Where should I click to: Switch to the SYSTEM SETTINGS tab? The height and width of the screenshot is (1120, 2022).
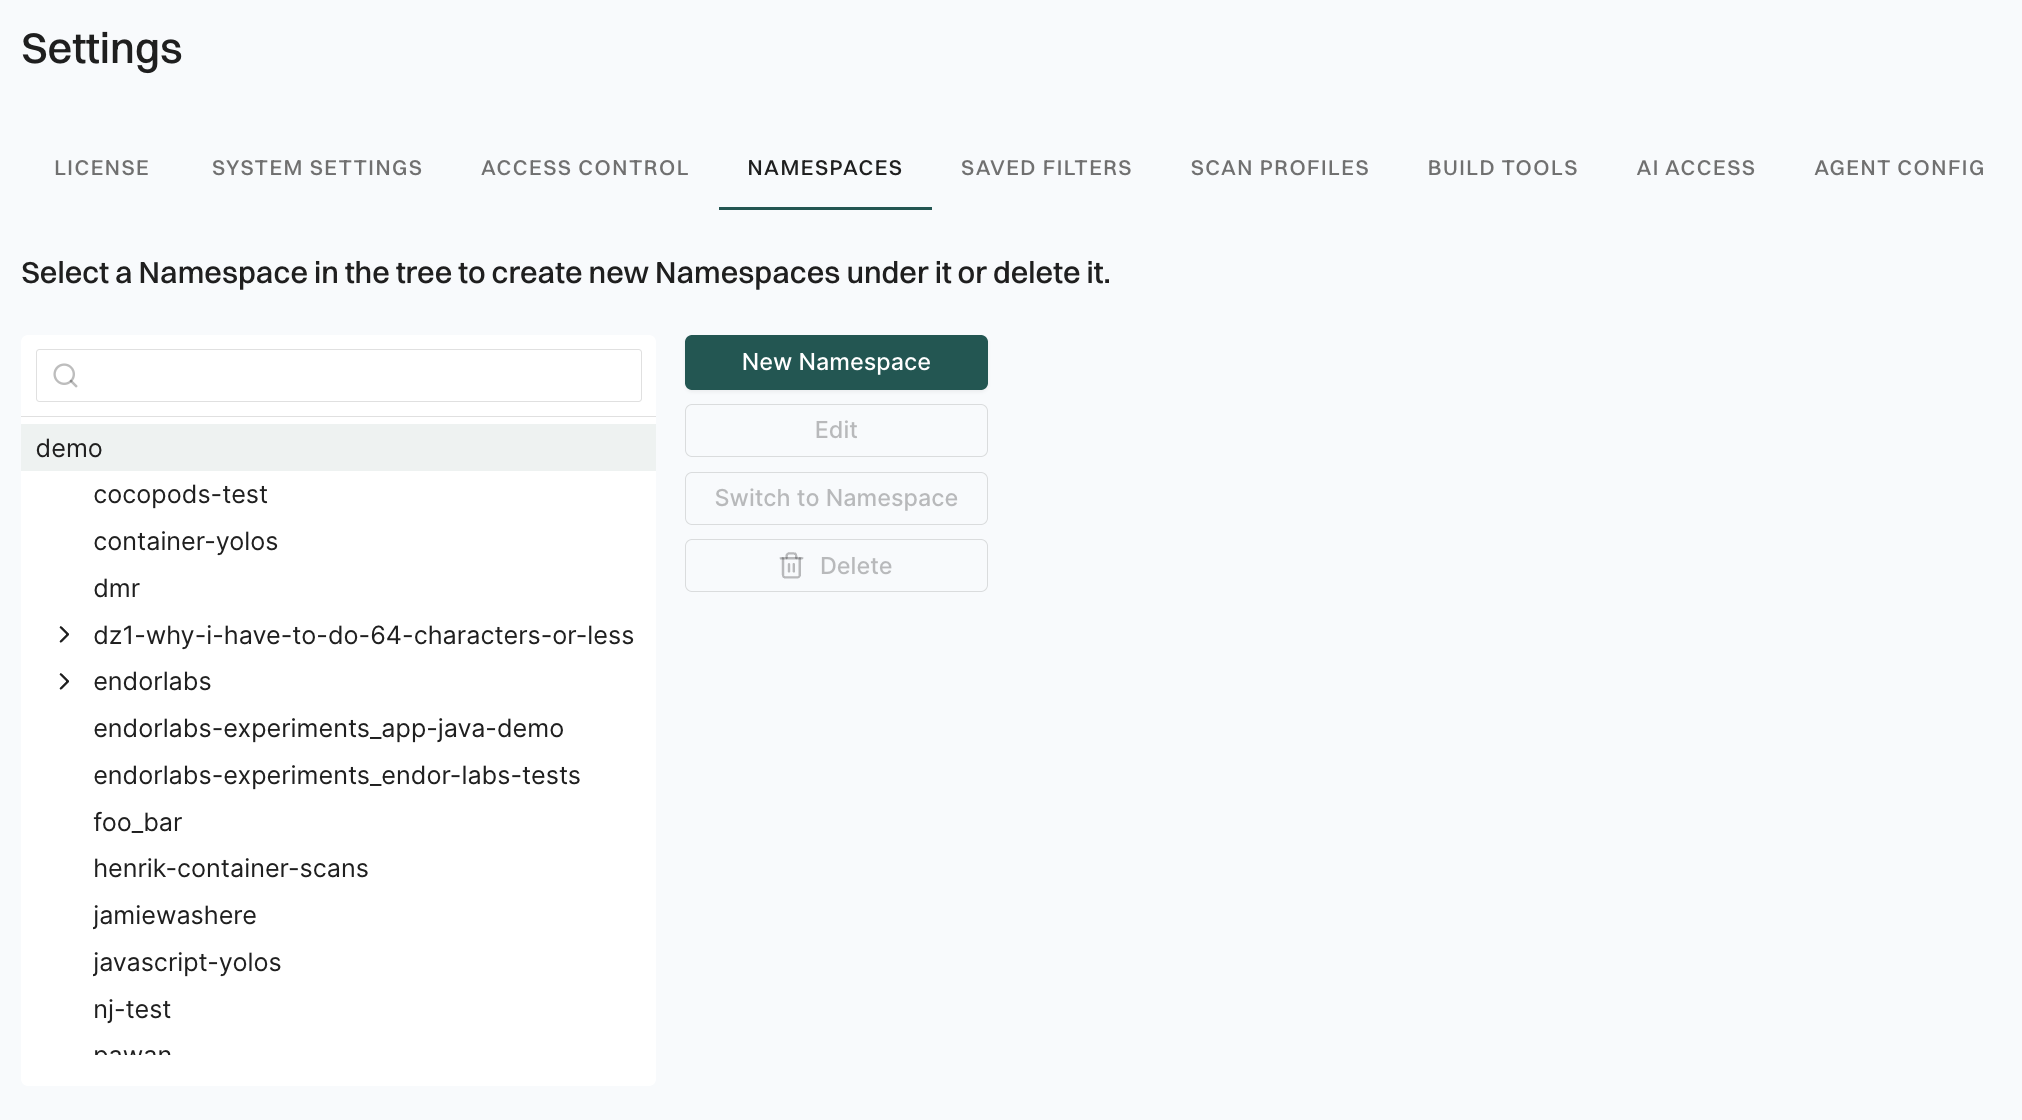[x=316, y=167]
